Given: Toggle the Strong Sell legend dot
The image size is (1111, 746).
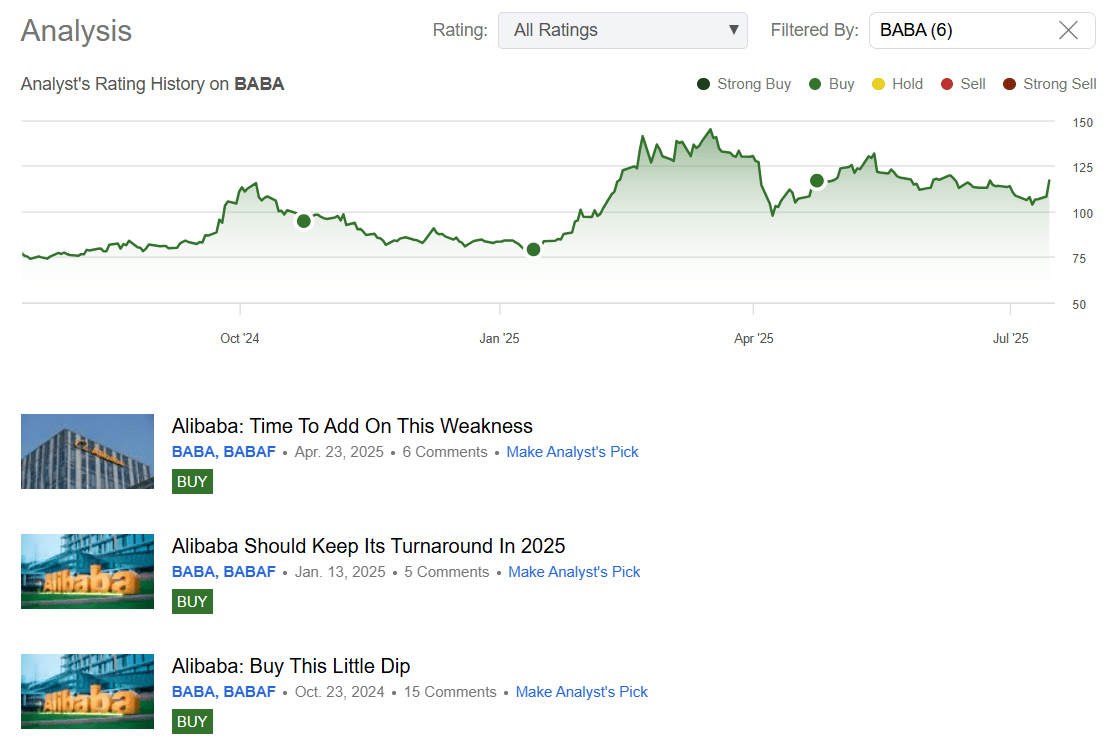Looking at the screenshot, I should [x=1010, y=84].
